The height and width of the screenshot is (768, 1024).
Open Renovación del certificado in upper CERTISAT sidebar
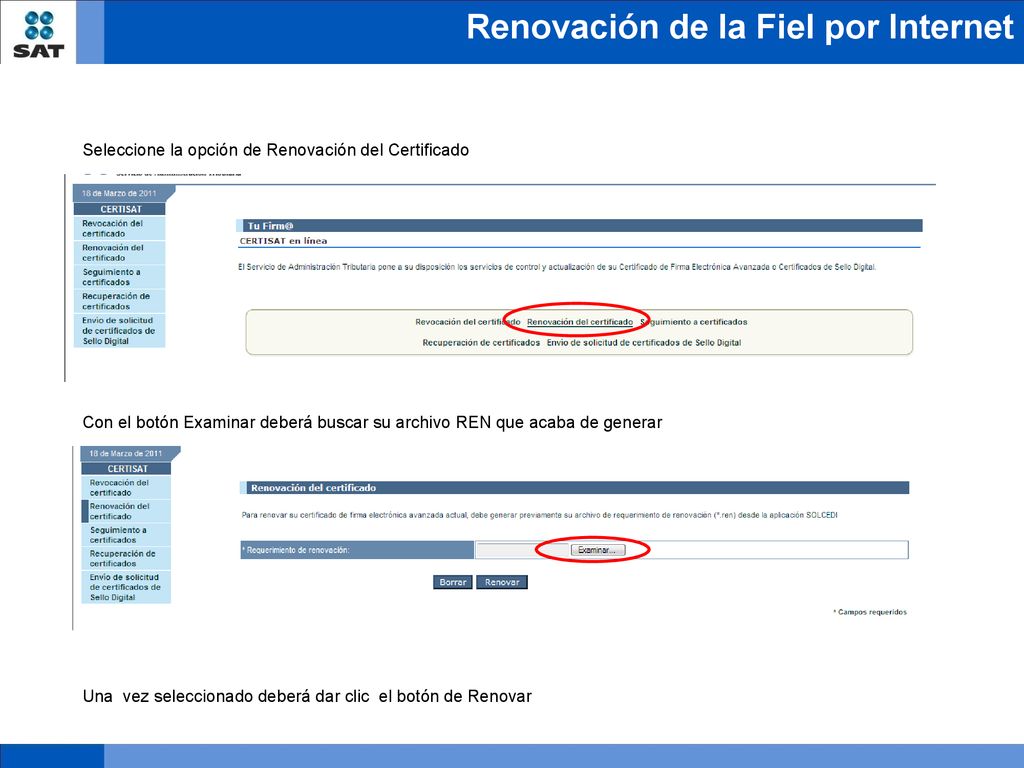[119, 253]
